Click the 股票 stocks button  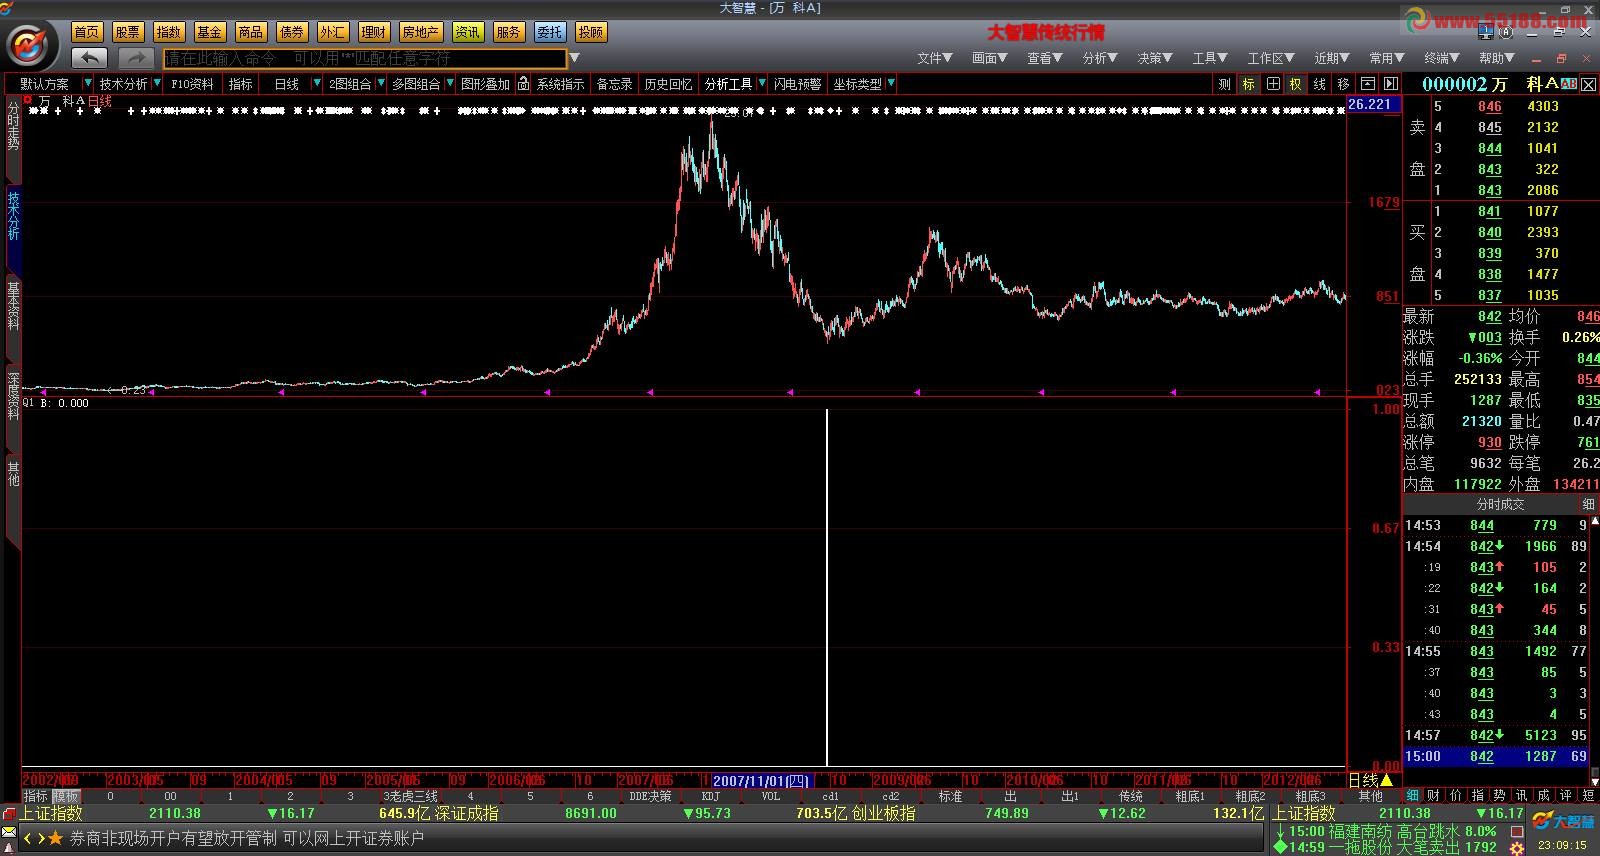(x=128, y=32)
